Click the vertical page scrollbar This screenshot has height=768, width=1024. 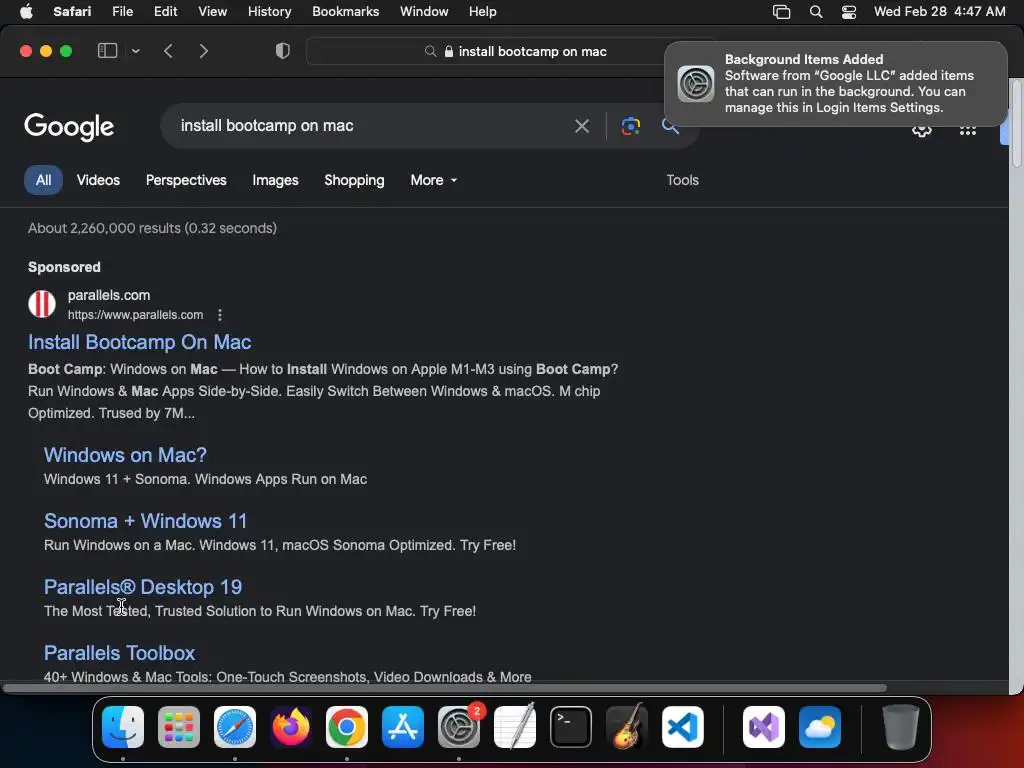pyautogui.click(x=1016, y=124)
